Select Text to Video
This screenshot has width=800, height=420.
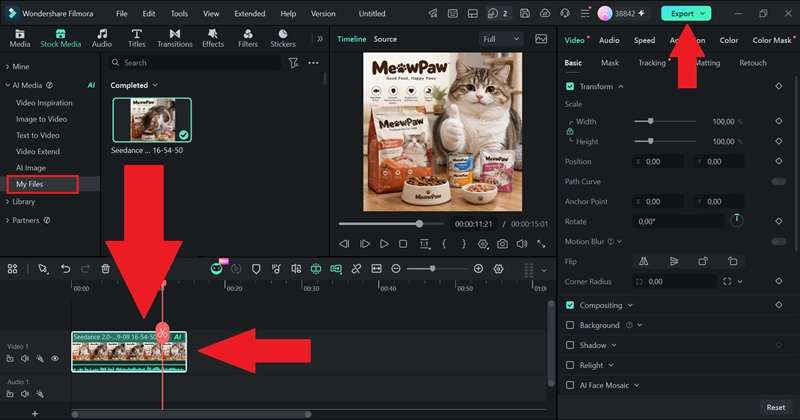click(x=38, y=135)
